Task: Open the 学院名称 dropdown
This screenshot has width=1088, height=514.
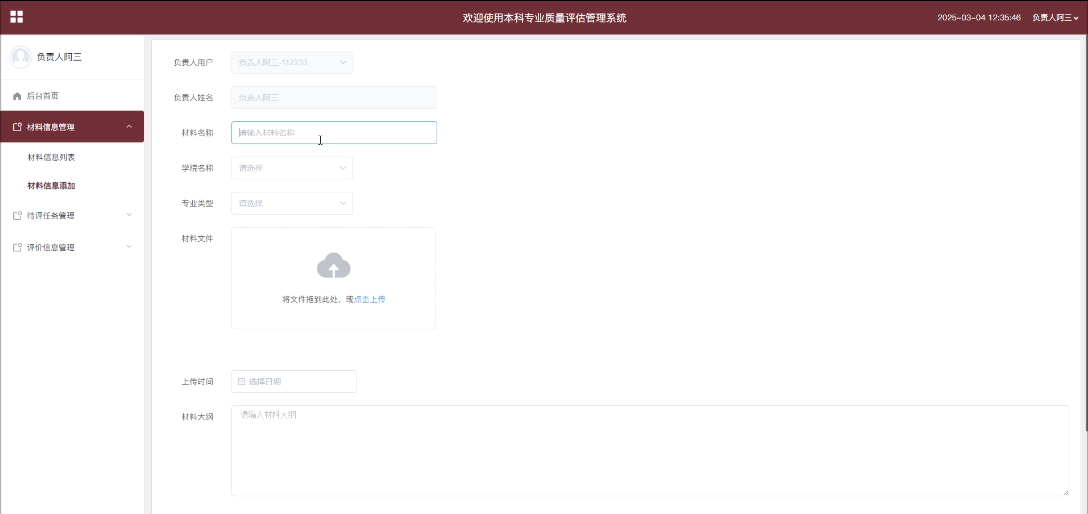Action: click(x=291, y=168)
